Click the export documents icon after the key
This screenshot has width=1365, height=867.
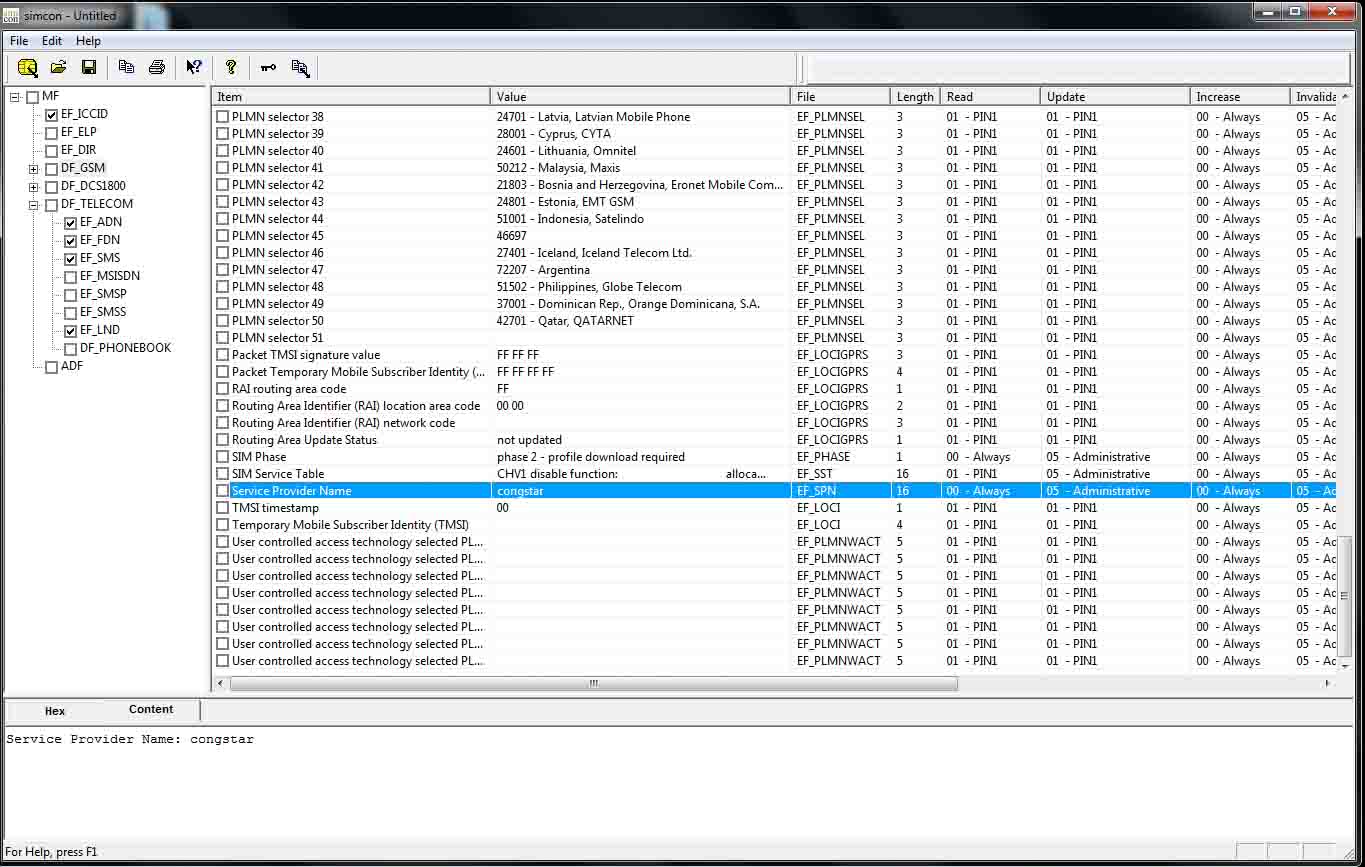pos(300,68)
